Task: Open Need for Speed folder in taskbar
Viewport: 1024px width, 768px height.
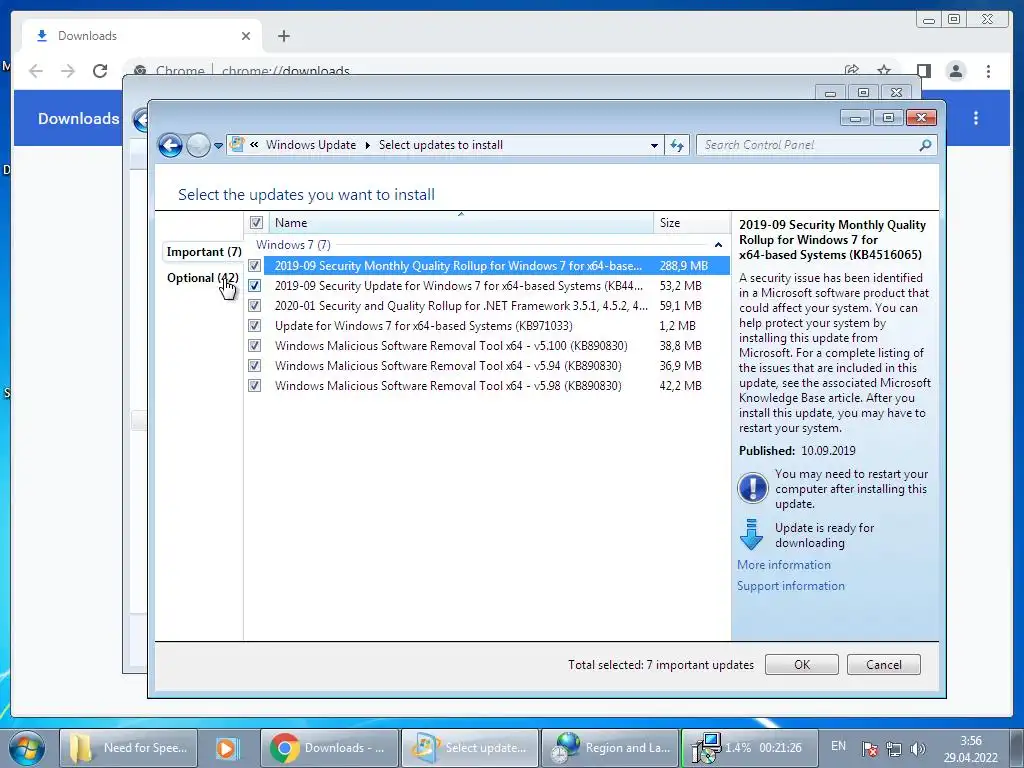Action: [x=129, y=748]
